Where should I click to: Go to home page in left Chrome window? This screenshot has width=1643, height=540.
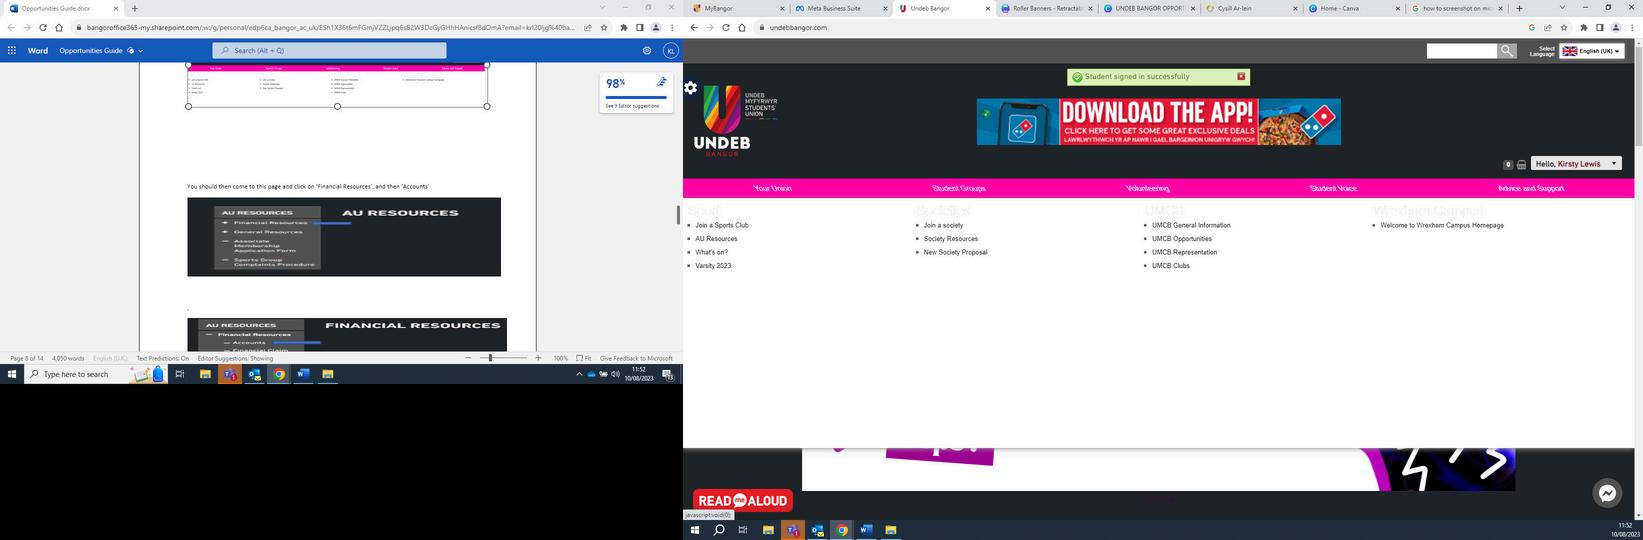[x=59, y=27]
